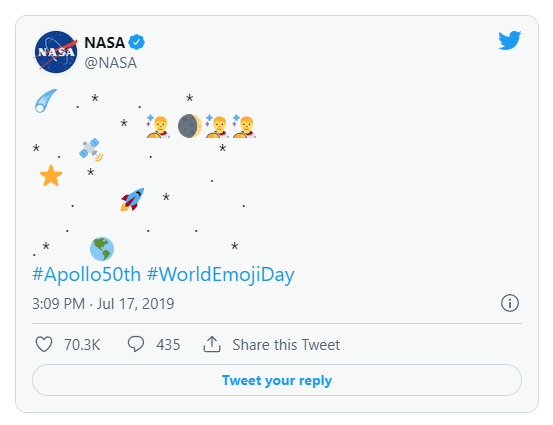553x425 pixels.
Task: Click the Tweet your reply button
Action: [277, 380]
